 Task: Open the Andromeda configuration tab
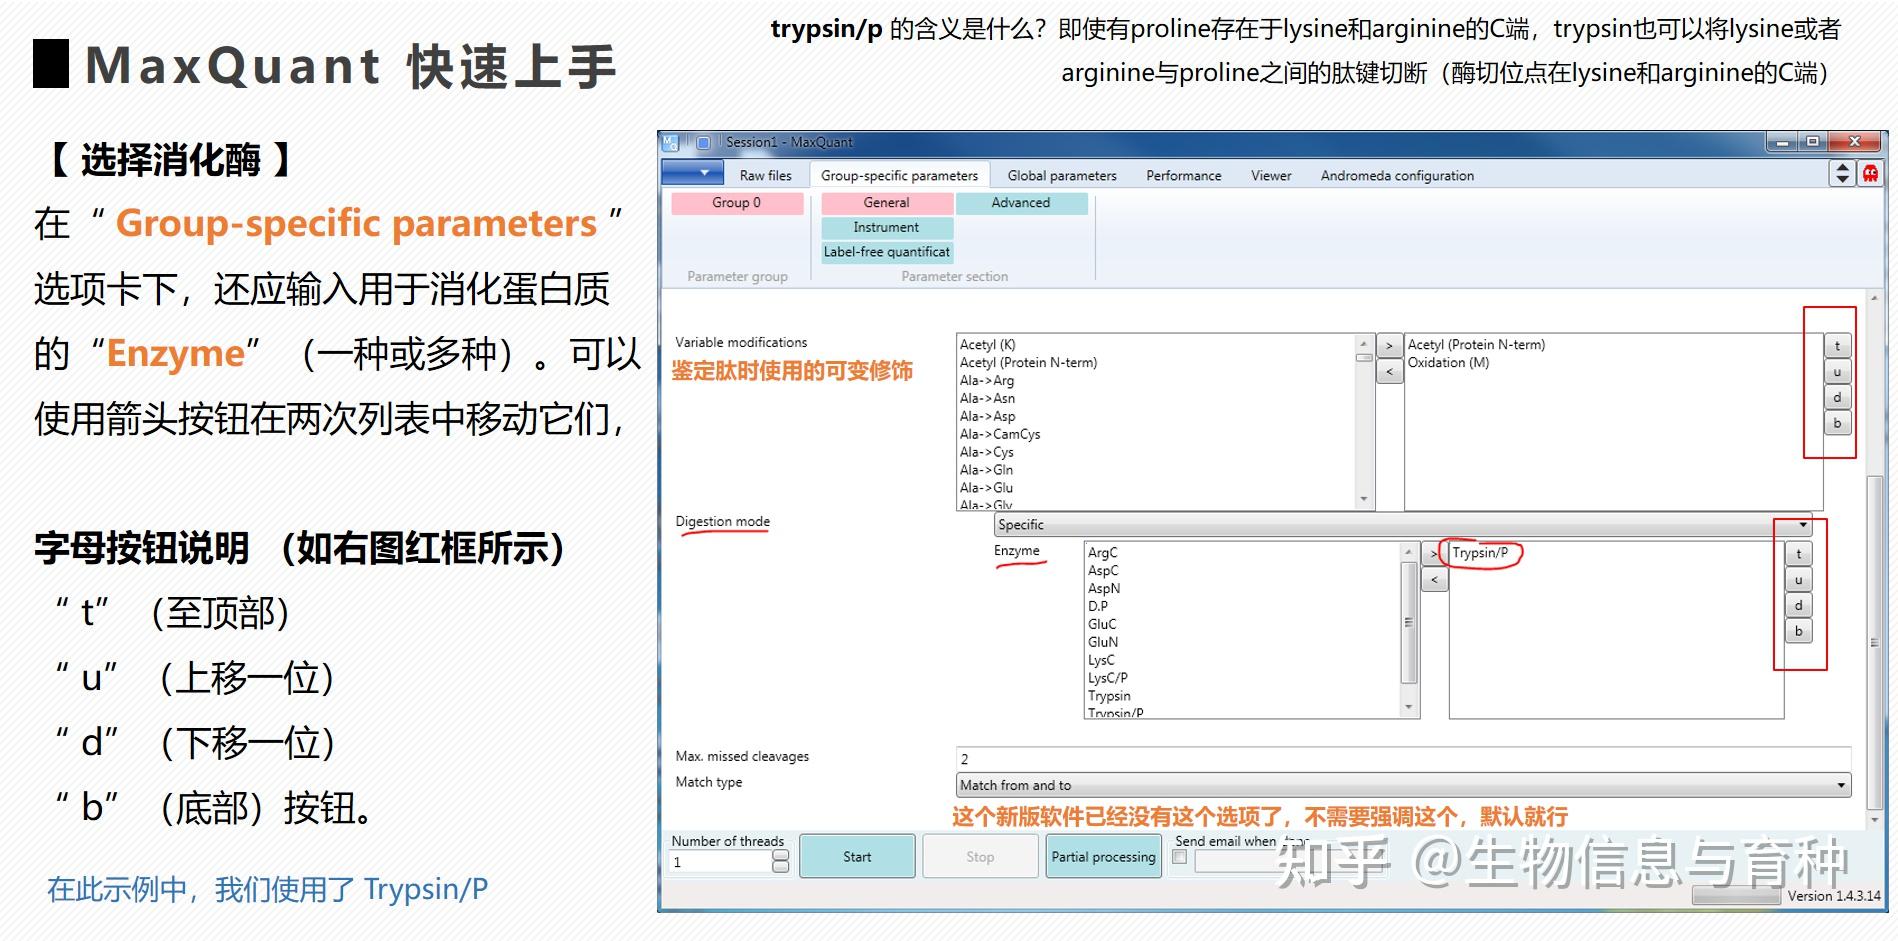(1396, 175)
